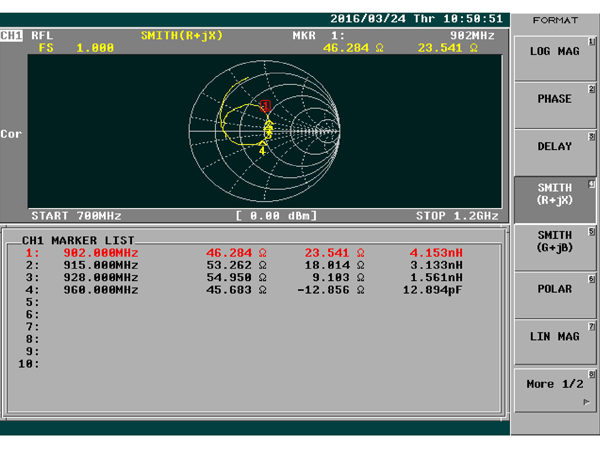Screen dimensions: 600x456
Task: Choose the LIN MAG format softkey
Action: pos(555,343)
